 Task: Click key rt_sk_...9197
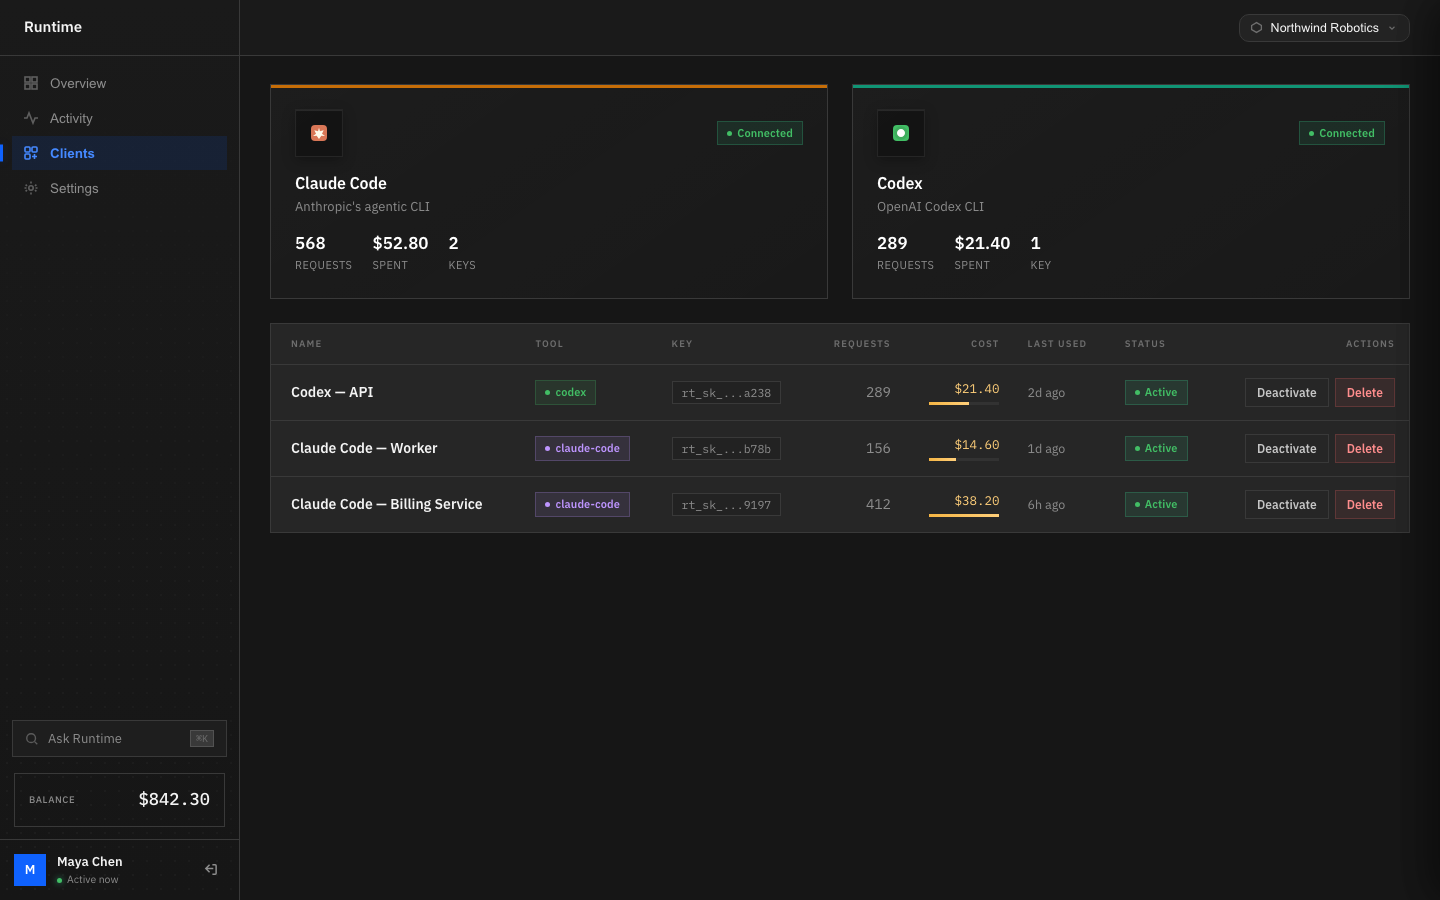point(726,505)
